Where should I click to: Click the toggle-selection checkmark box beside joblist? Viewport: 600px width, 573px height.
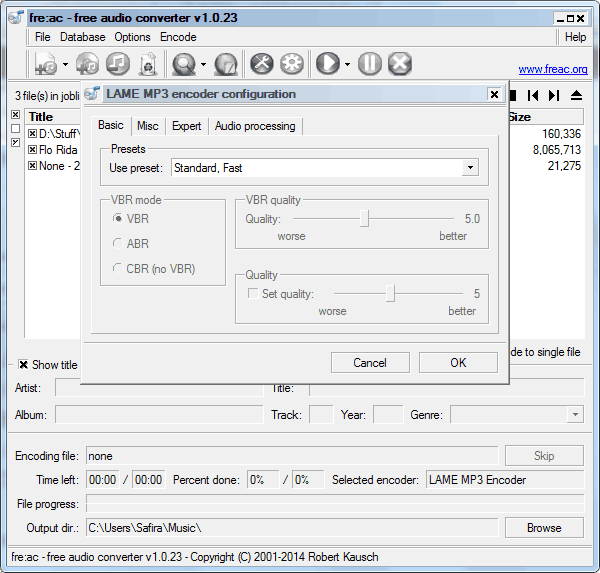[15, 142]
